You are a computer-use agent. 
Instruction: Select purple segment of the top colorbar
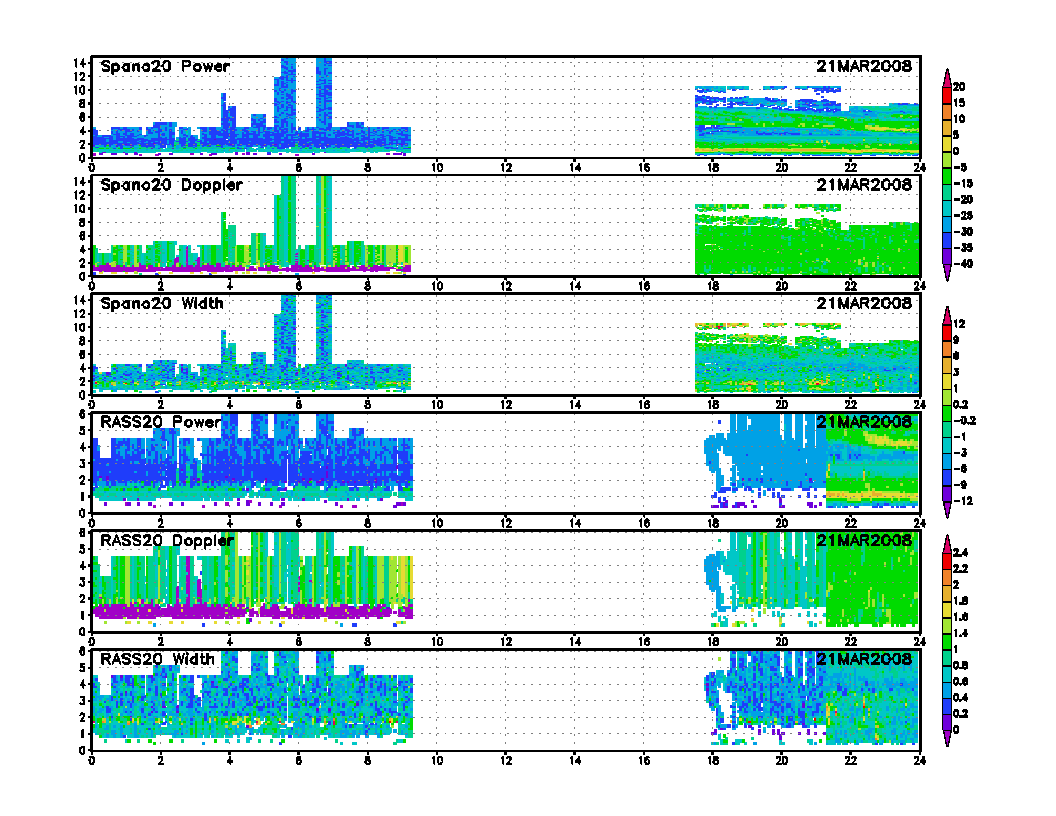(947, 256)
